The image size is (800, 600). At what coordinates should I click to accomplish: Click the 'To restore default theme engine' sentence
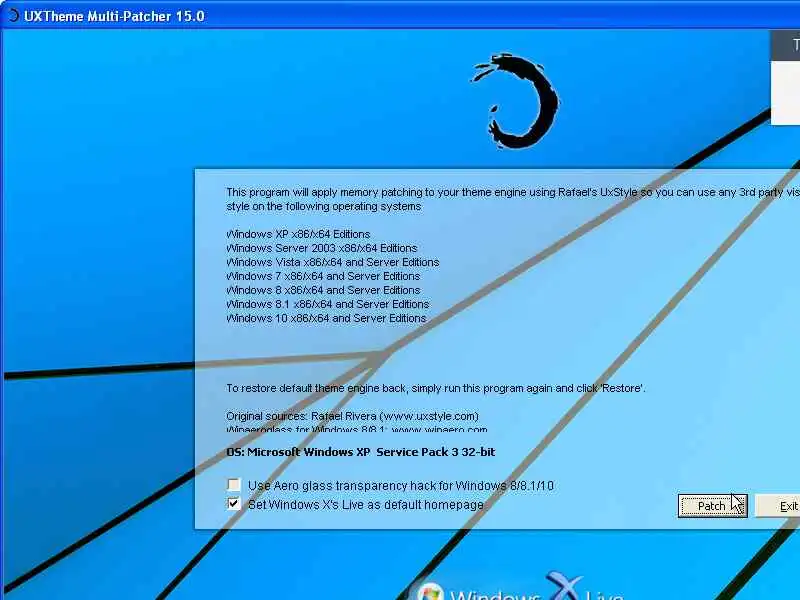point(436,388)
